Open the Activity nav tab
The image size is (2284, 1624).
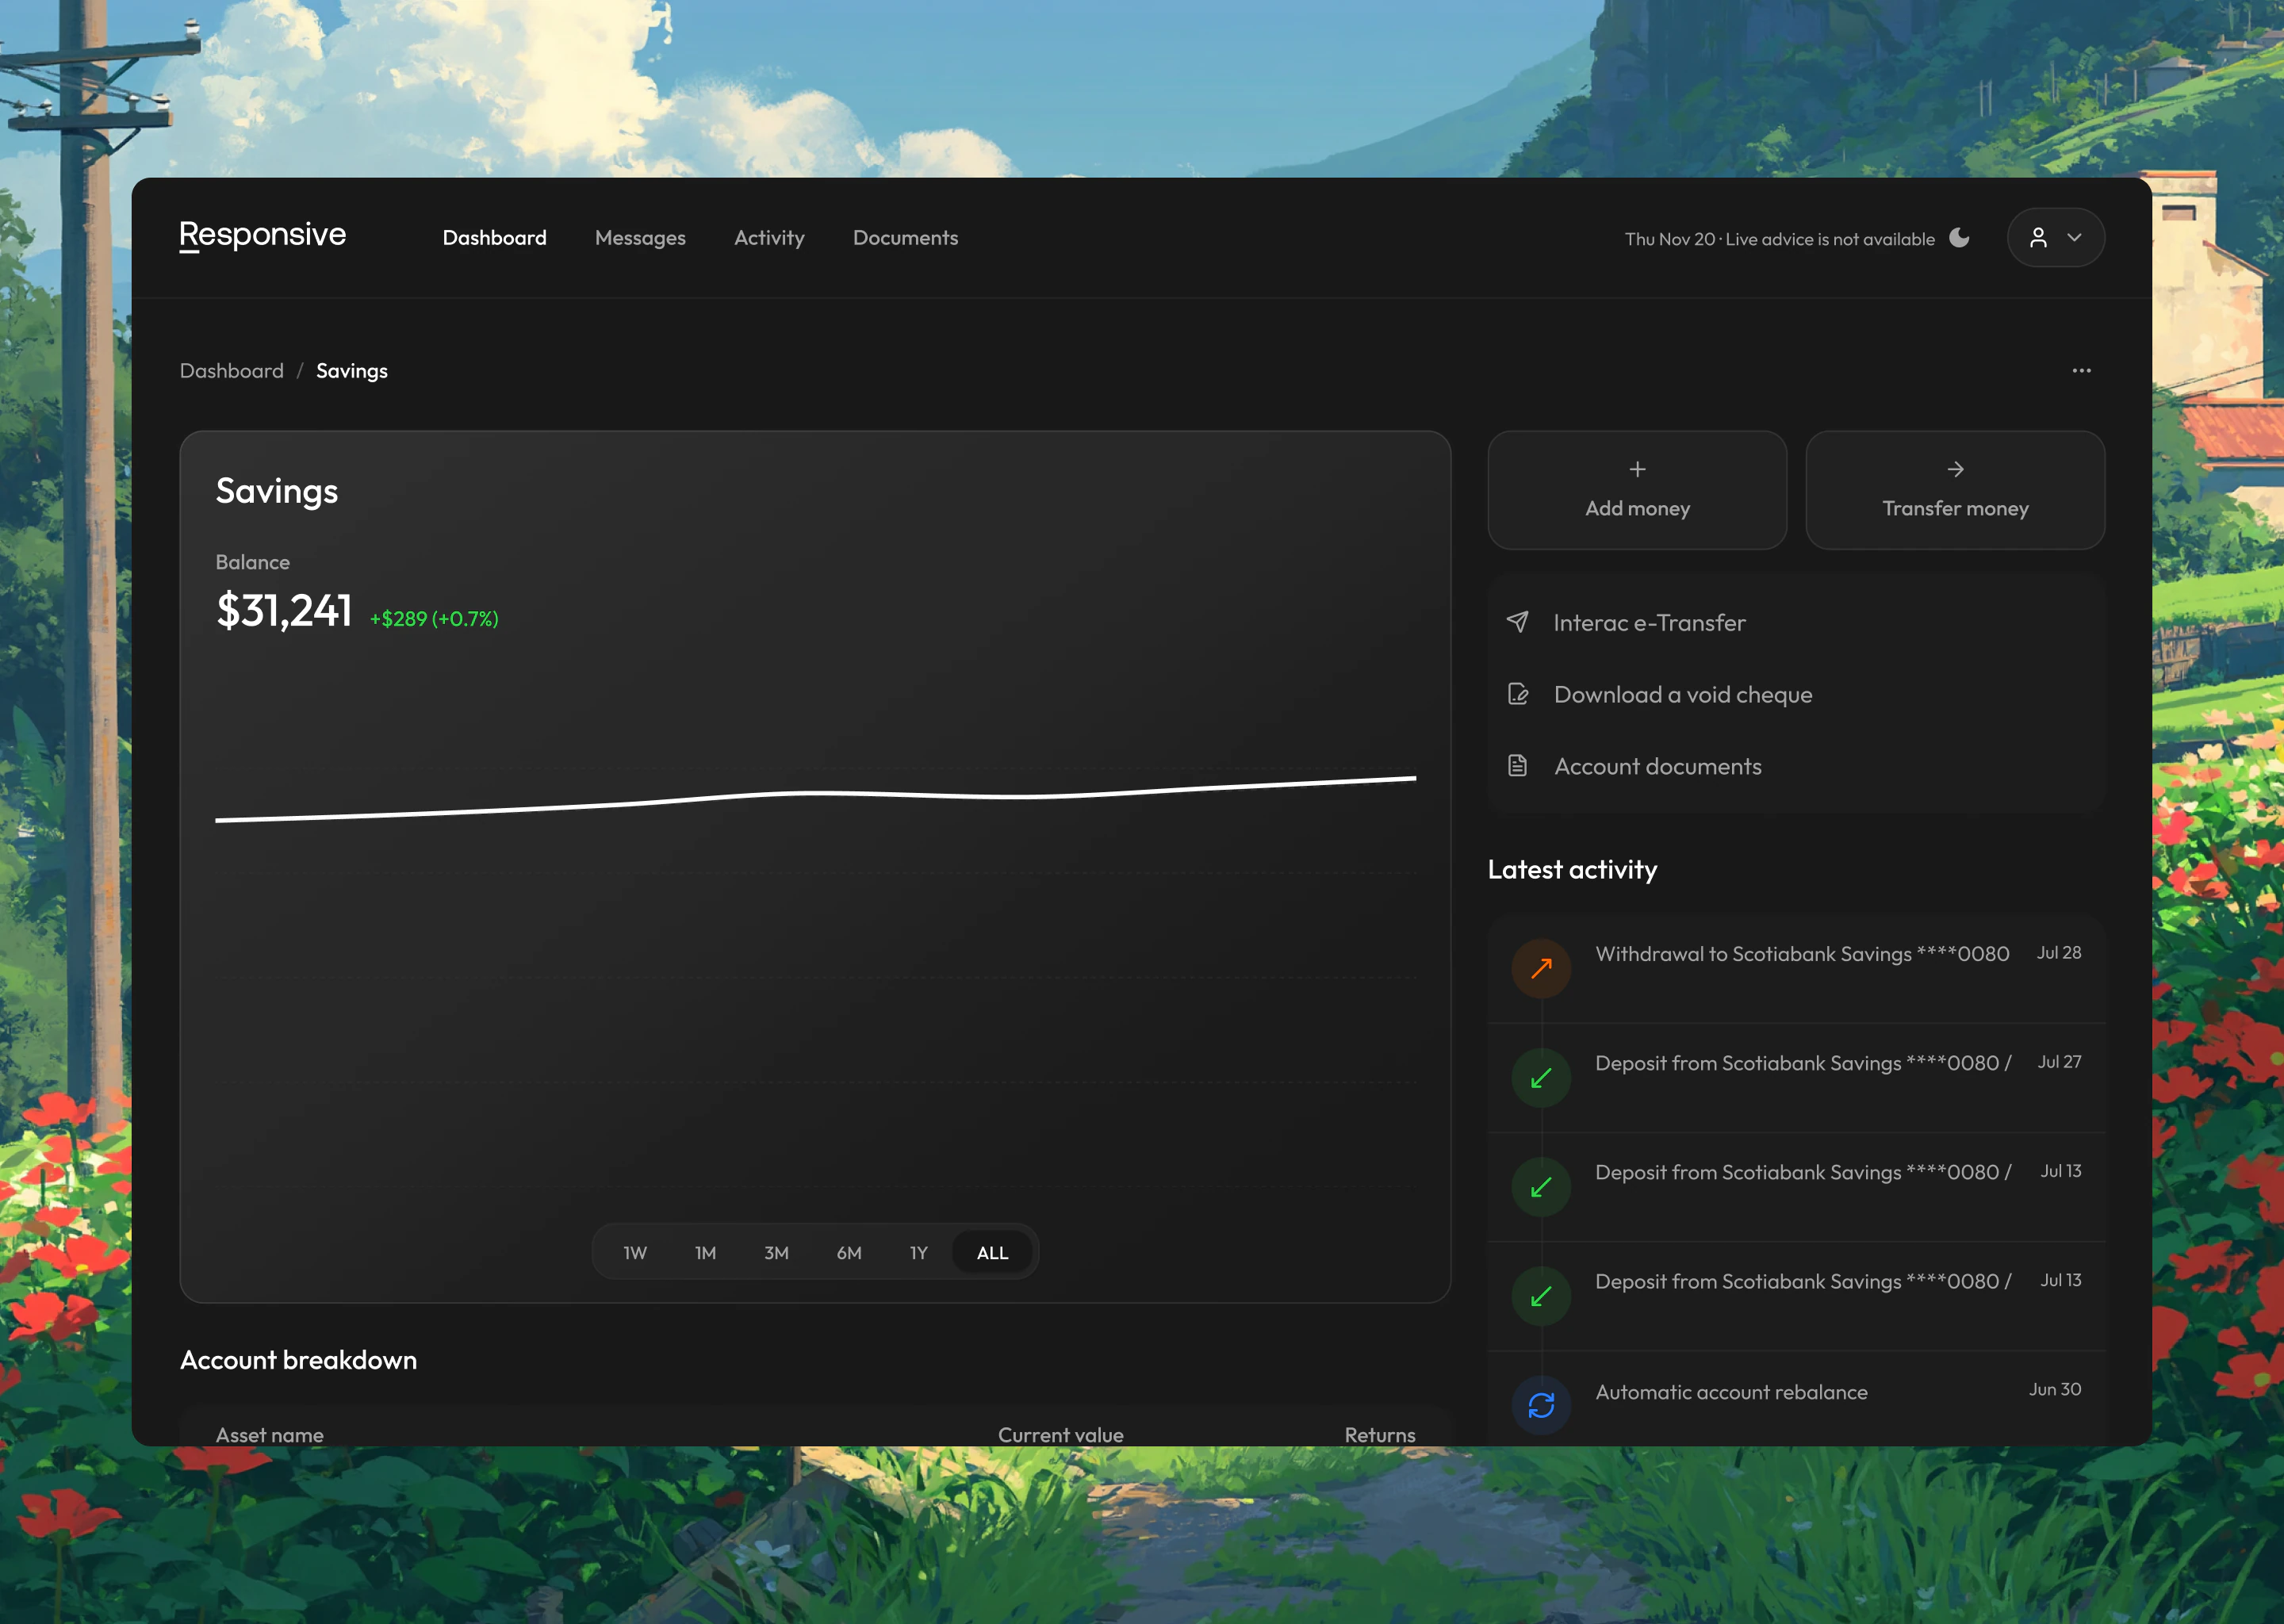[x=769, y=238]
